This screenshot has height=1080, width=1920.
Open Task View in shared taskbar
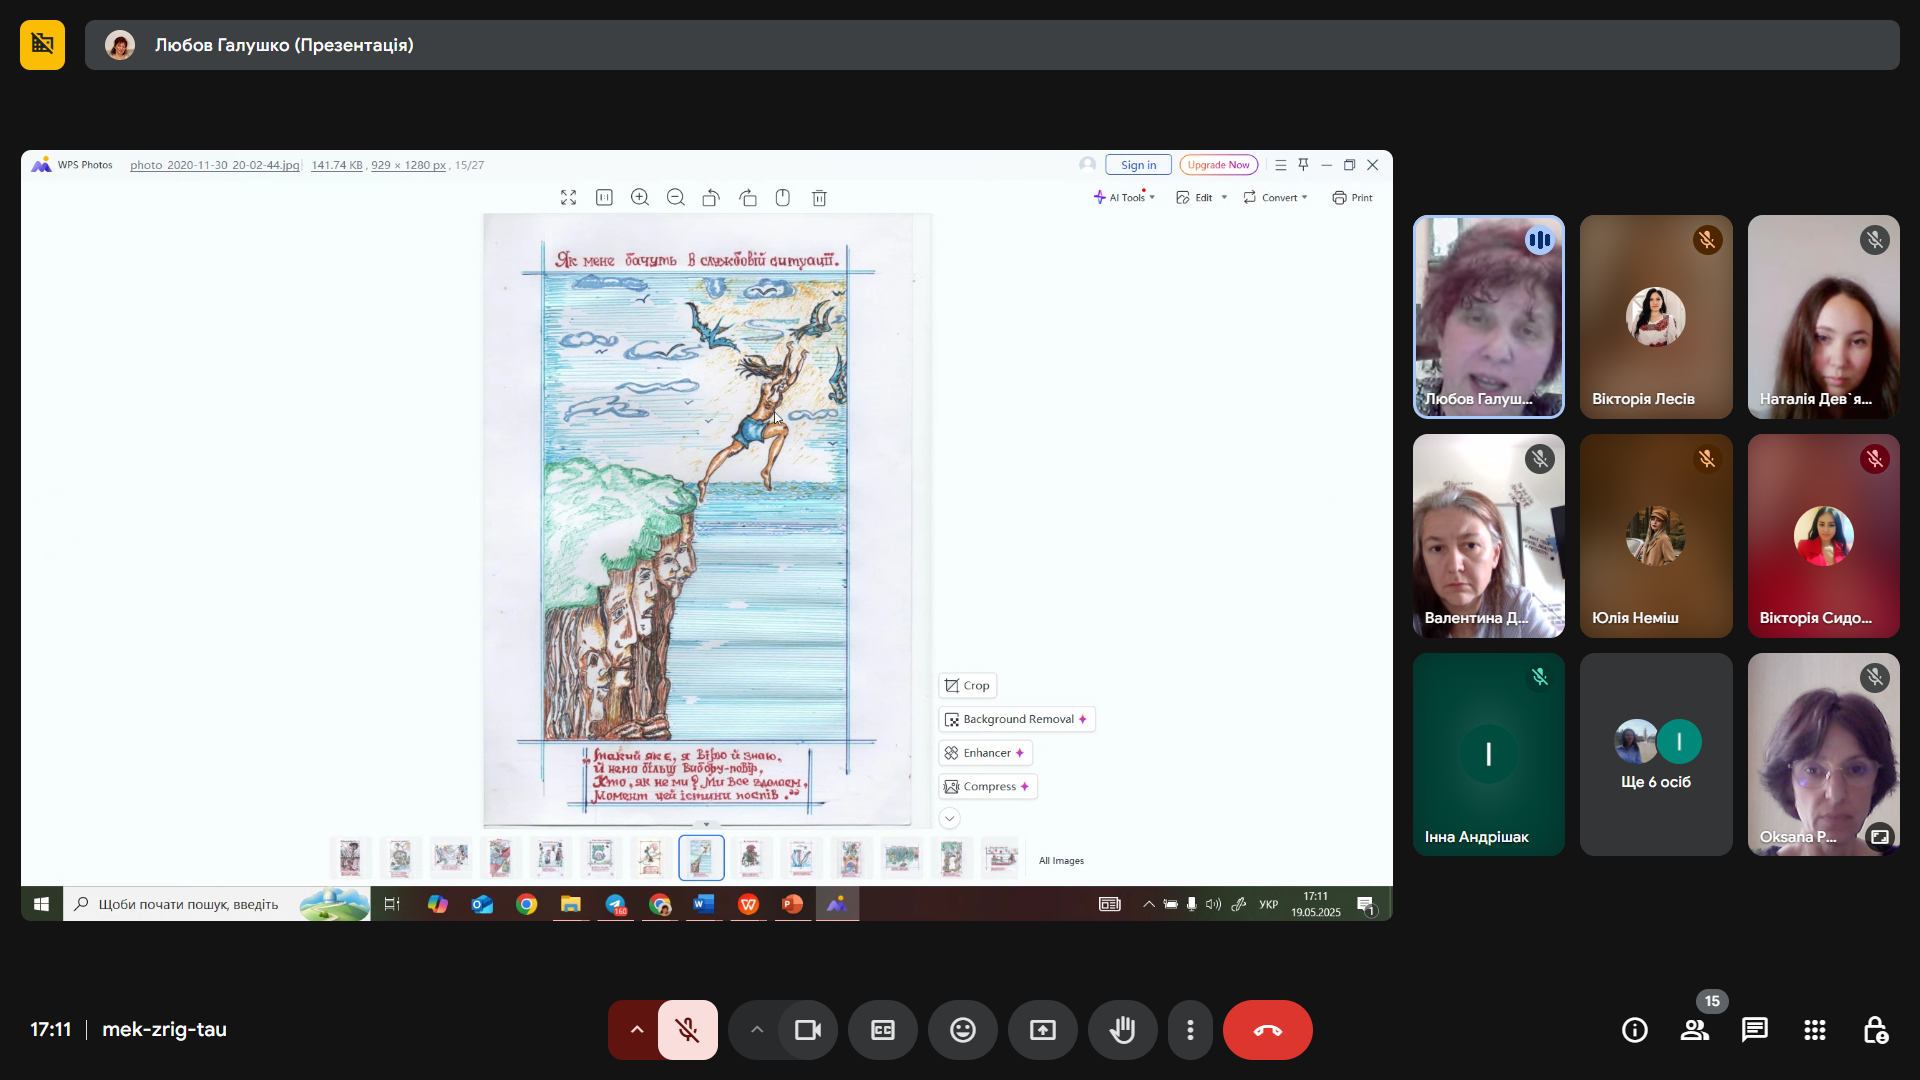point(392,904)
